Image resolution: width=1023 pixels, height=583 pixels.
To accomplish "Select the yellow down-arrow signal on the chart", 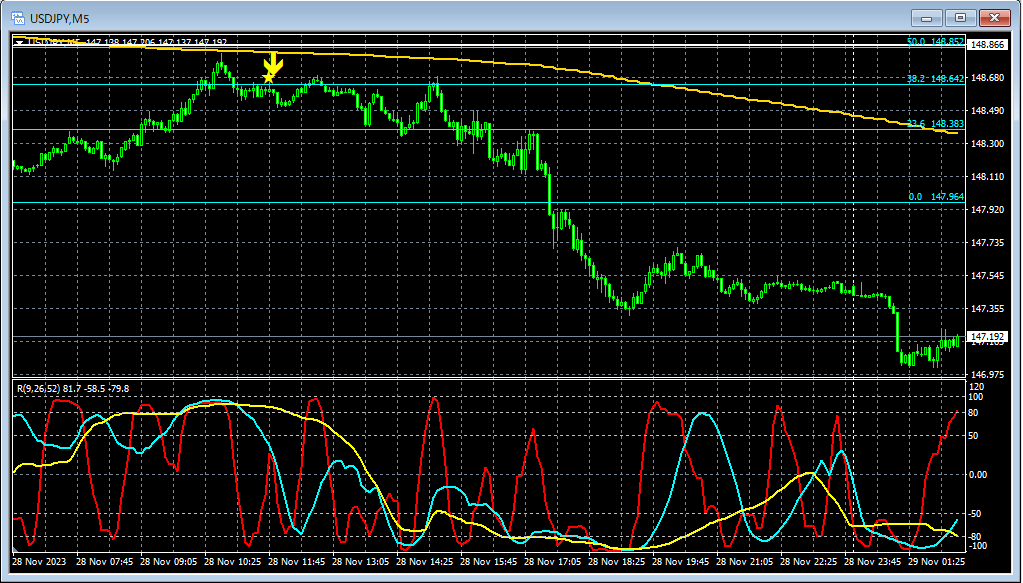I will pos(273,63).
